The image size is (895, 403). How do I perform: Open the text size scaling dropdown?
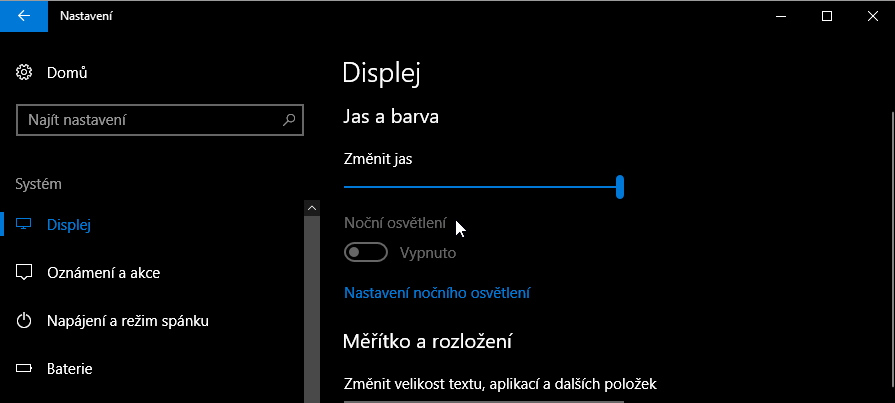point(483,400)
